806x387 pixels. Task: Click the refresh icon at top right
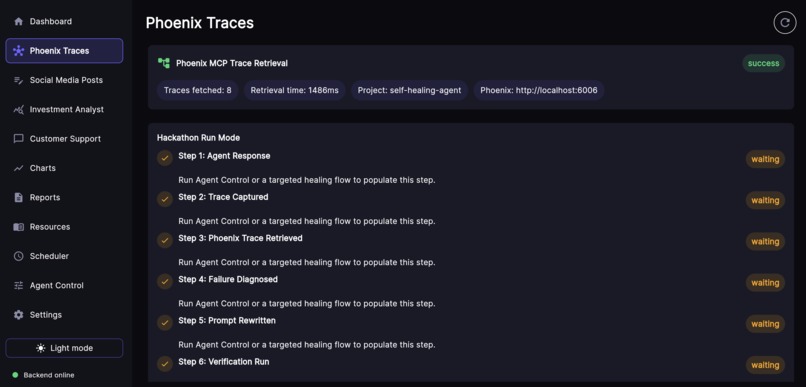(784, 23)
